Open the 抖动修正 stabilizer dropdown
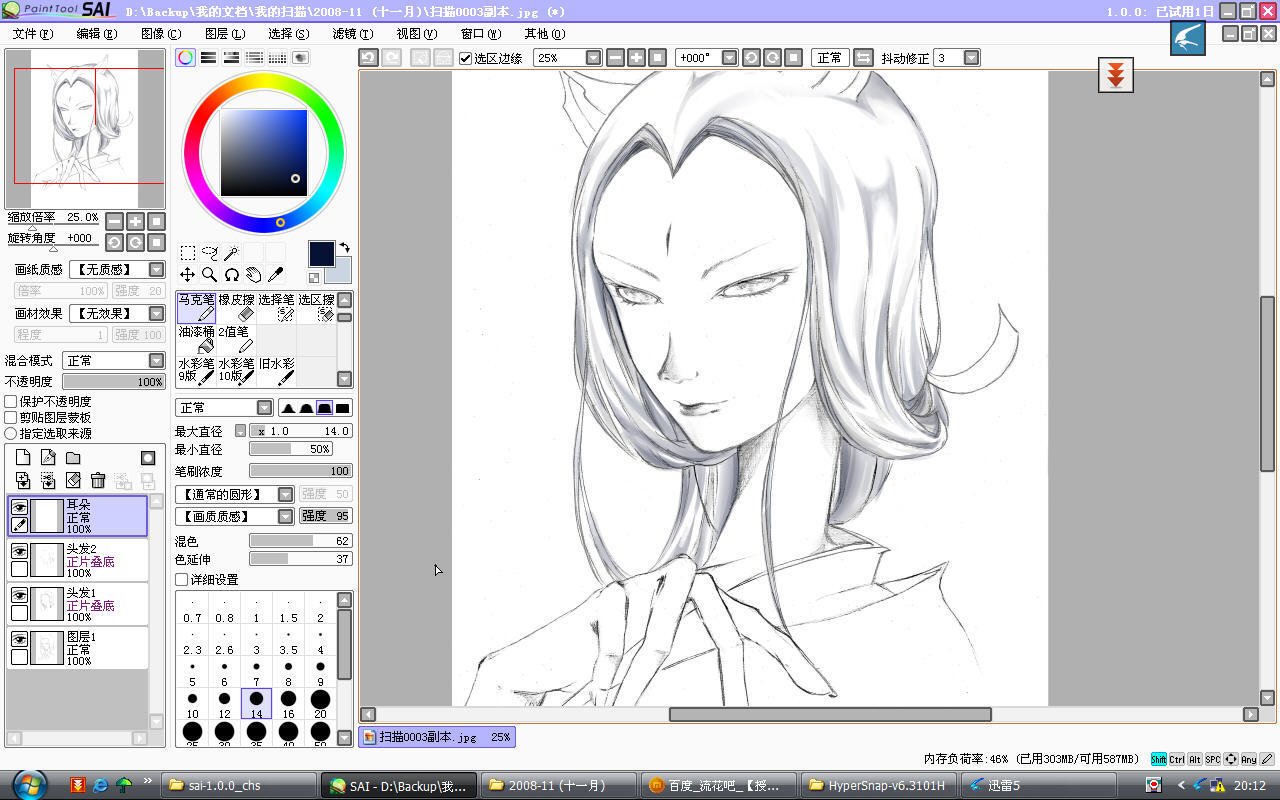 coord(971,58)
